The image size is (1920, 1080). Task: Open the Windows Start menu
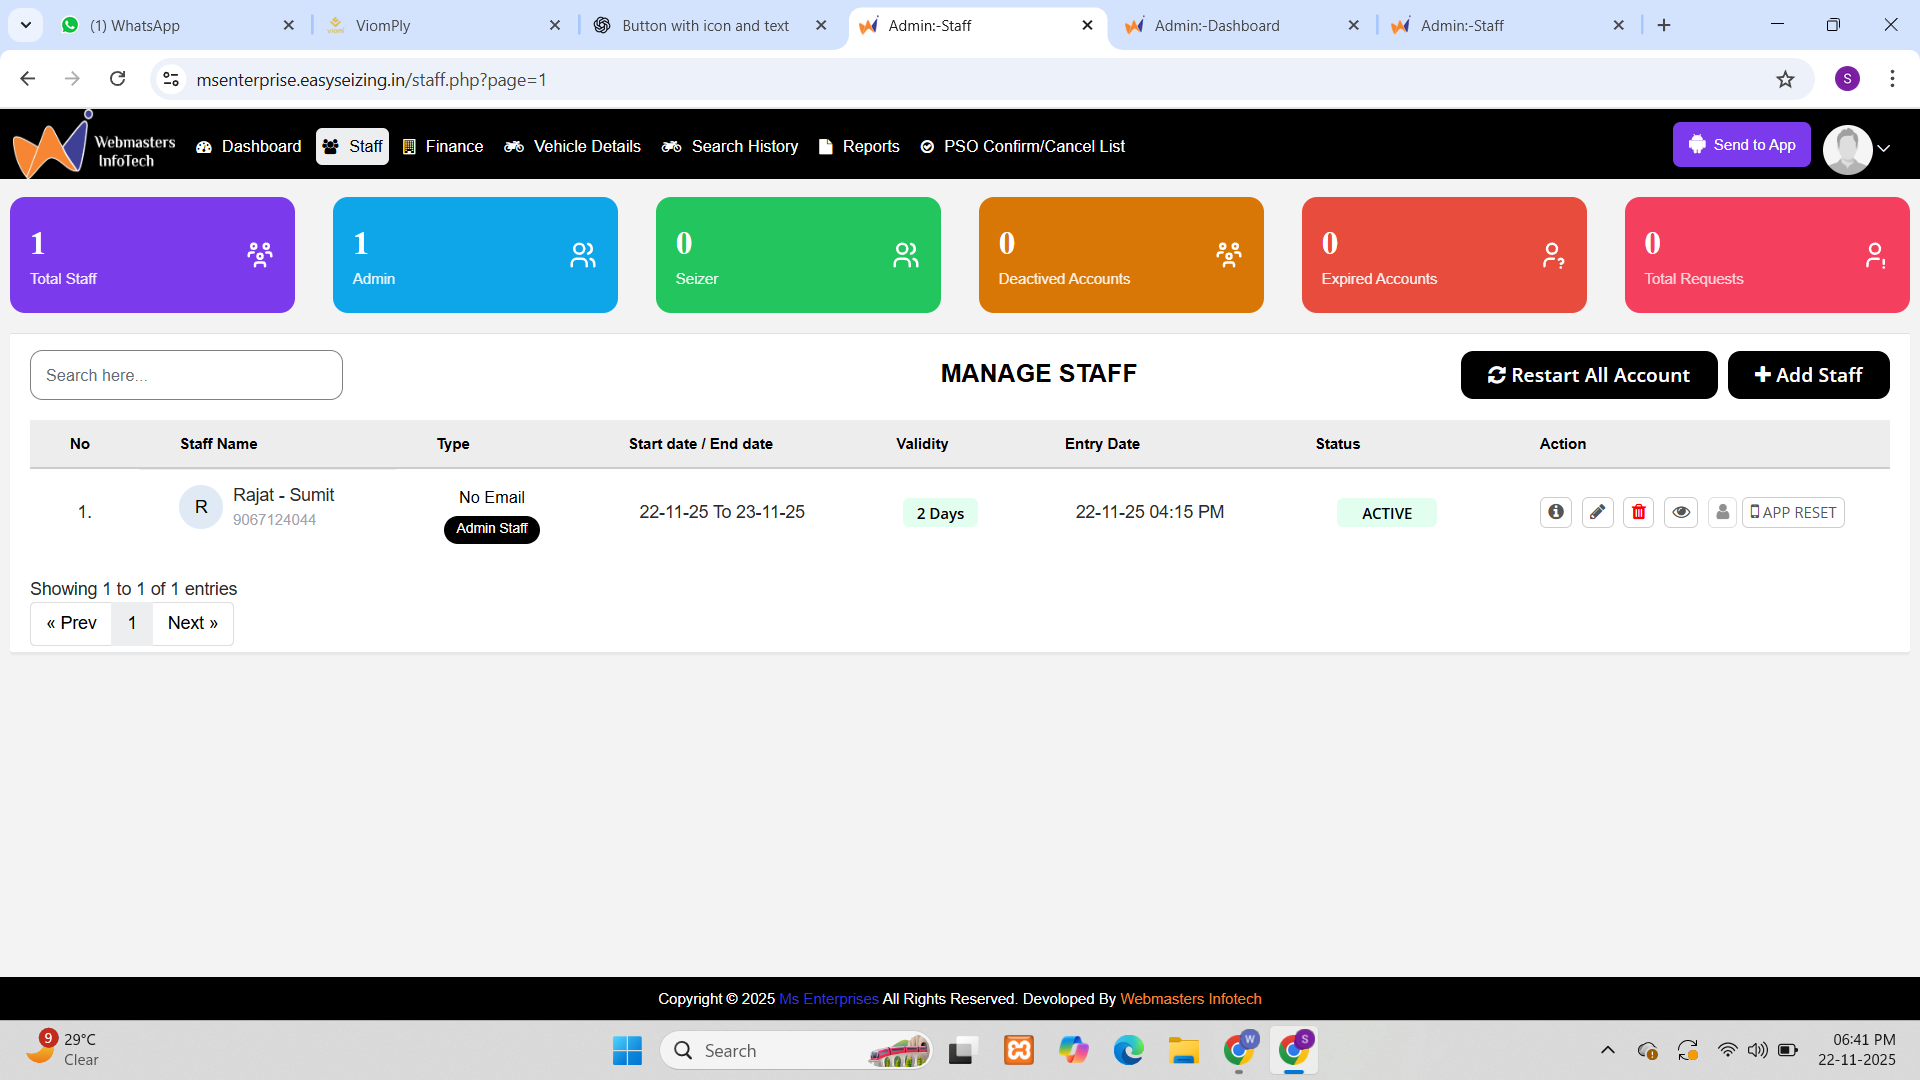(x=627, y=1051)
